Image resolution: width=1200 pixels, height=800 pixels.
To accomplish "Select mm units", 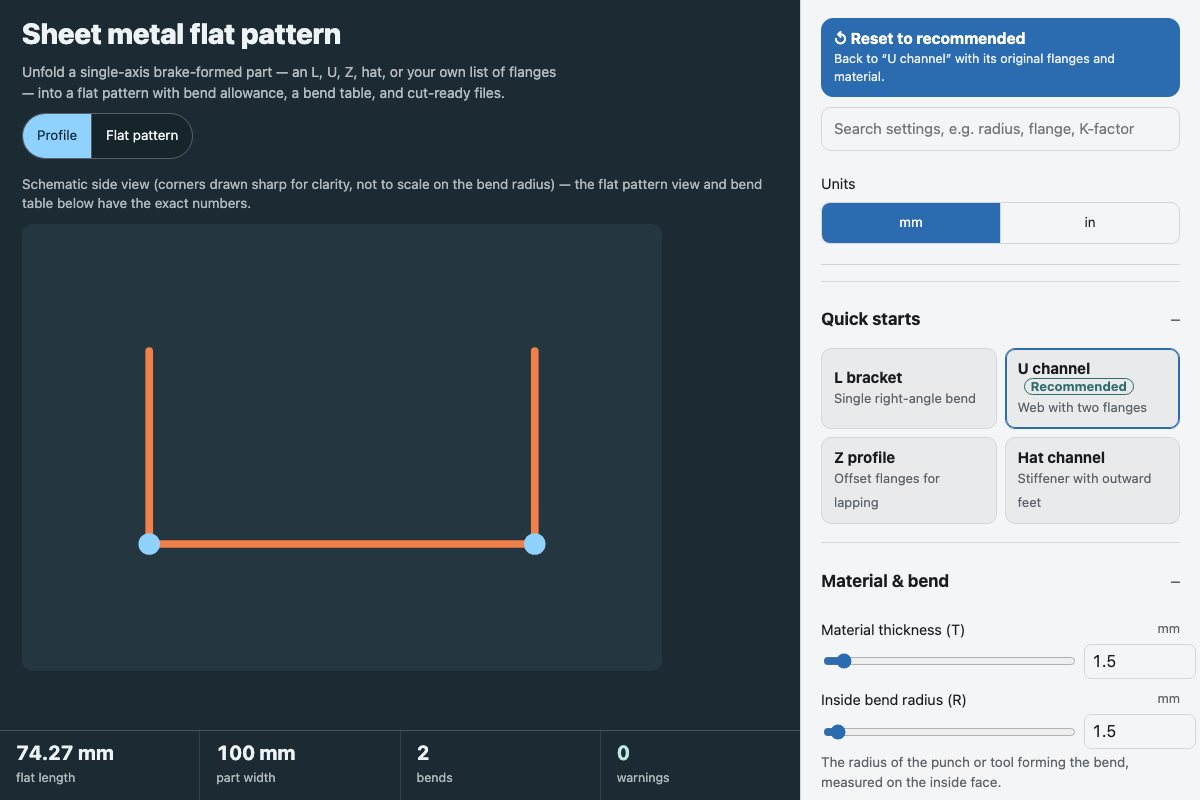I will tap(911, 223).
